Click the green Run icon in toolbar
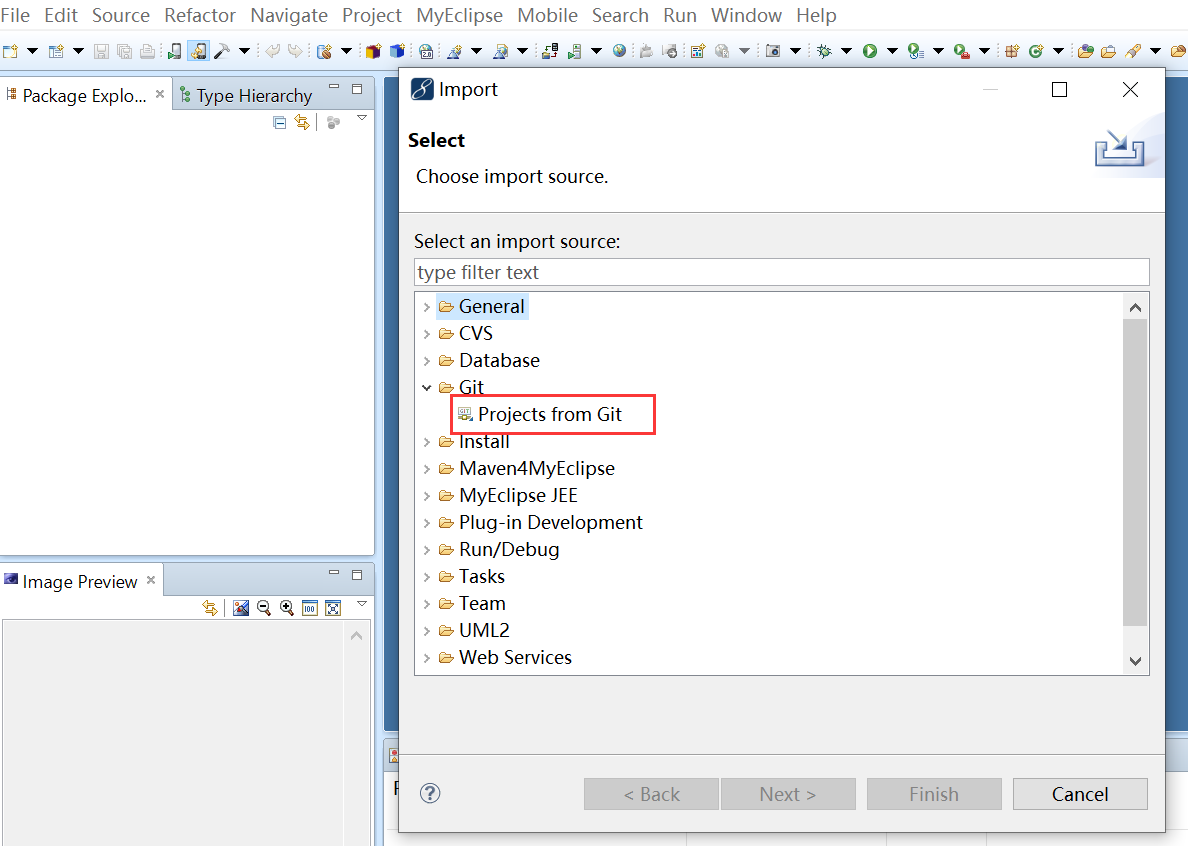Viewport: 1188px width, 846px height. (870, 51)
